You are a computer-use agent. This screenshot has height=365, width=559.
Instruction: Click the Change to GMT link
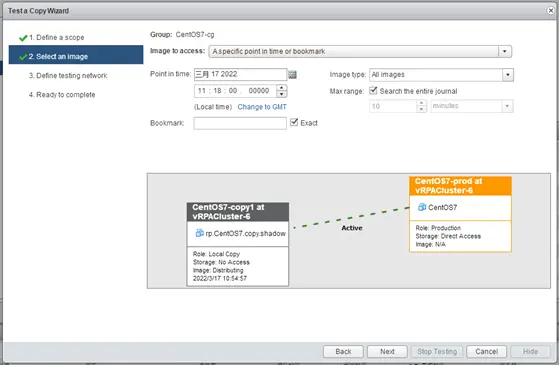point(262,107)
